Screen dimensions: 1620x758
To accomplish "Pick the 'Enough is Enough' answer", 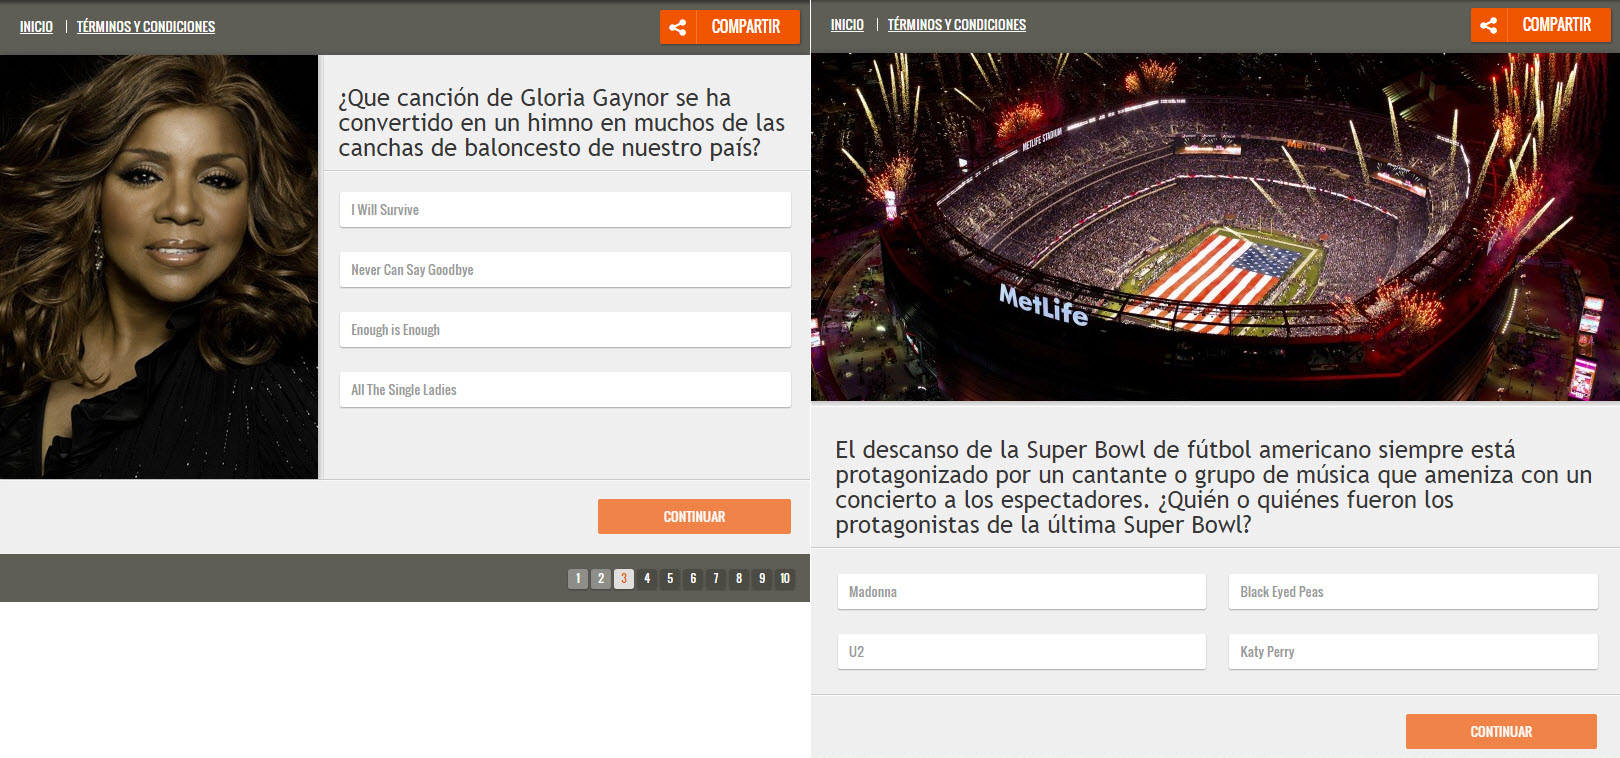I will (564, 330).
